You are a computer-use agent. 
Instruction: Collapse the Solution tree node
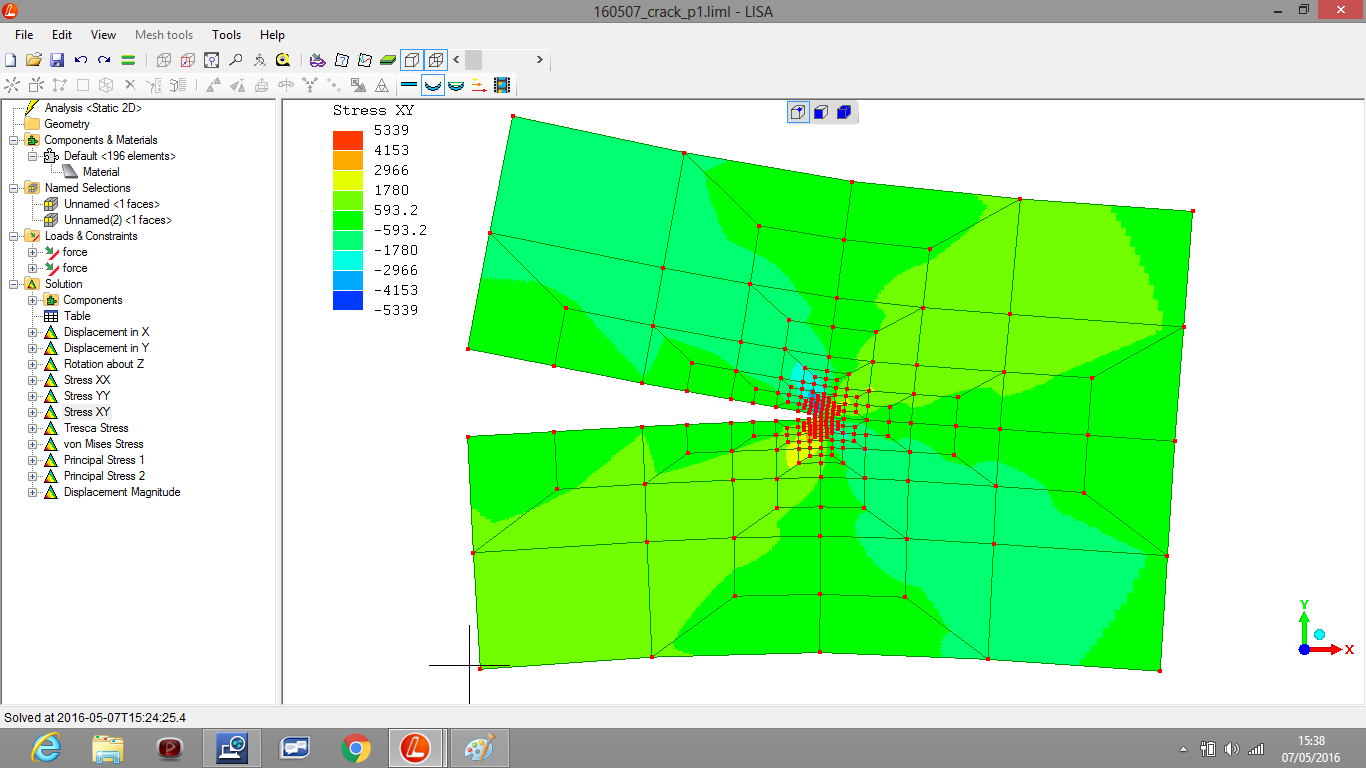14,284
